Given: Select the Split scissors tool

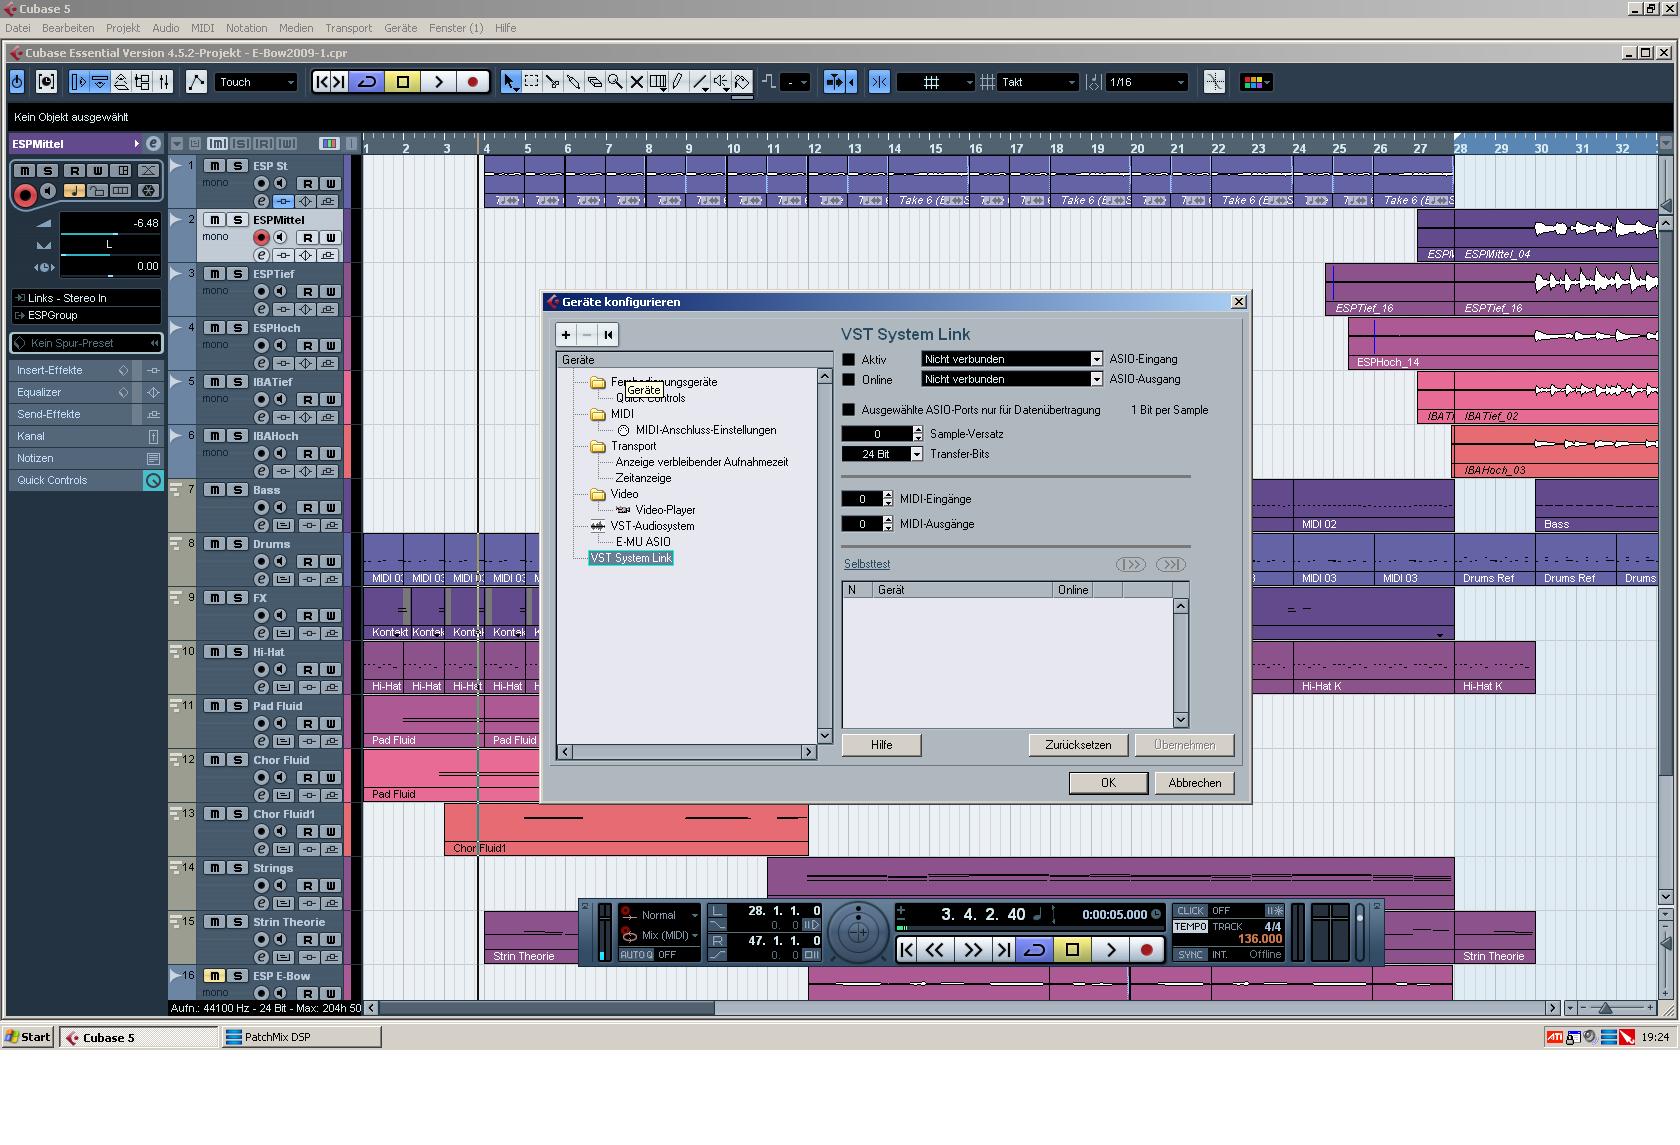Looking at the screenshot, I should click(553, 82).
